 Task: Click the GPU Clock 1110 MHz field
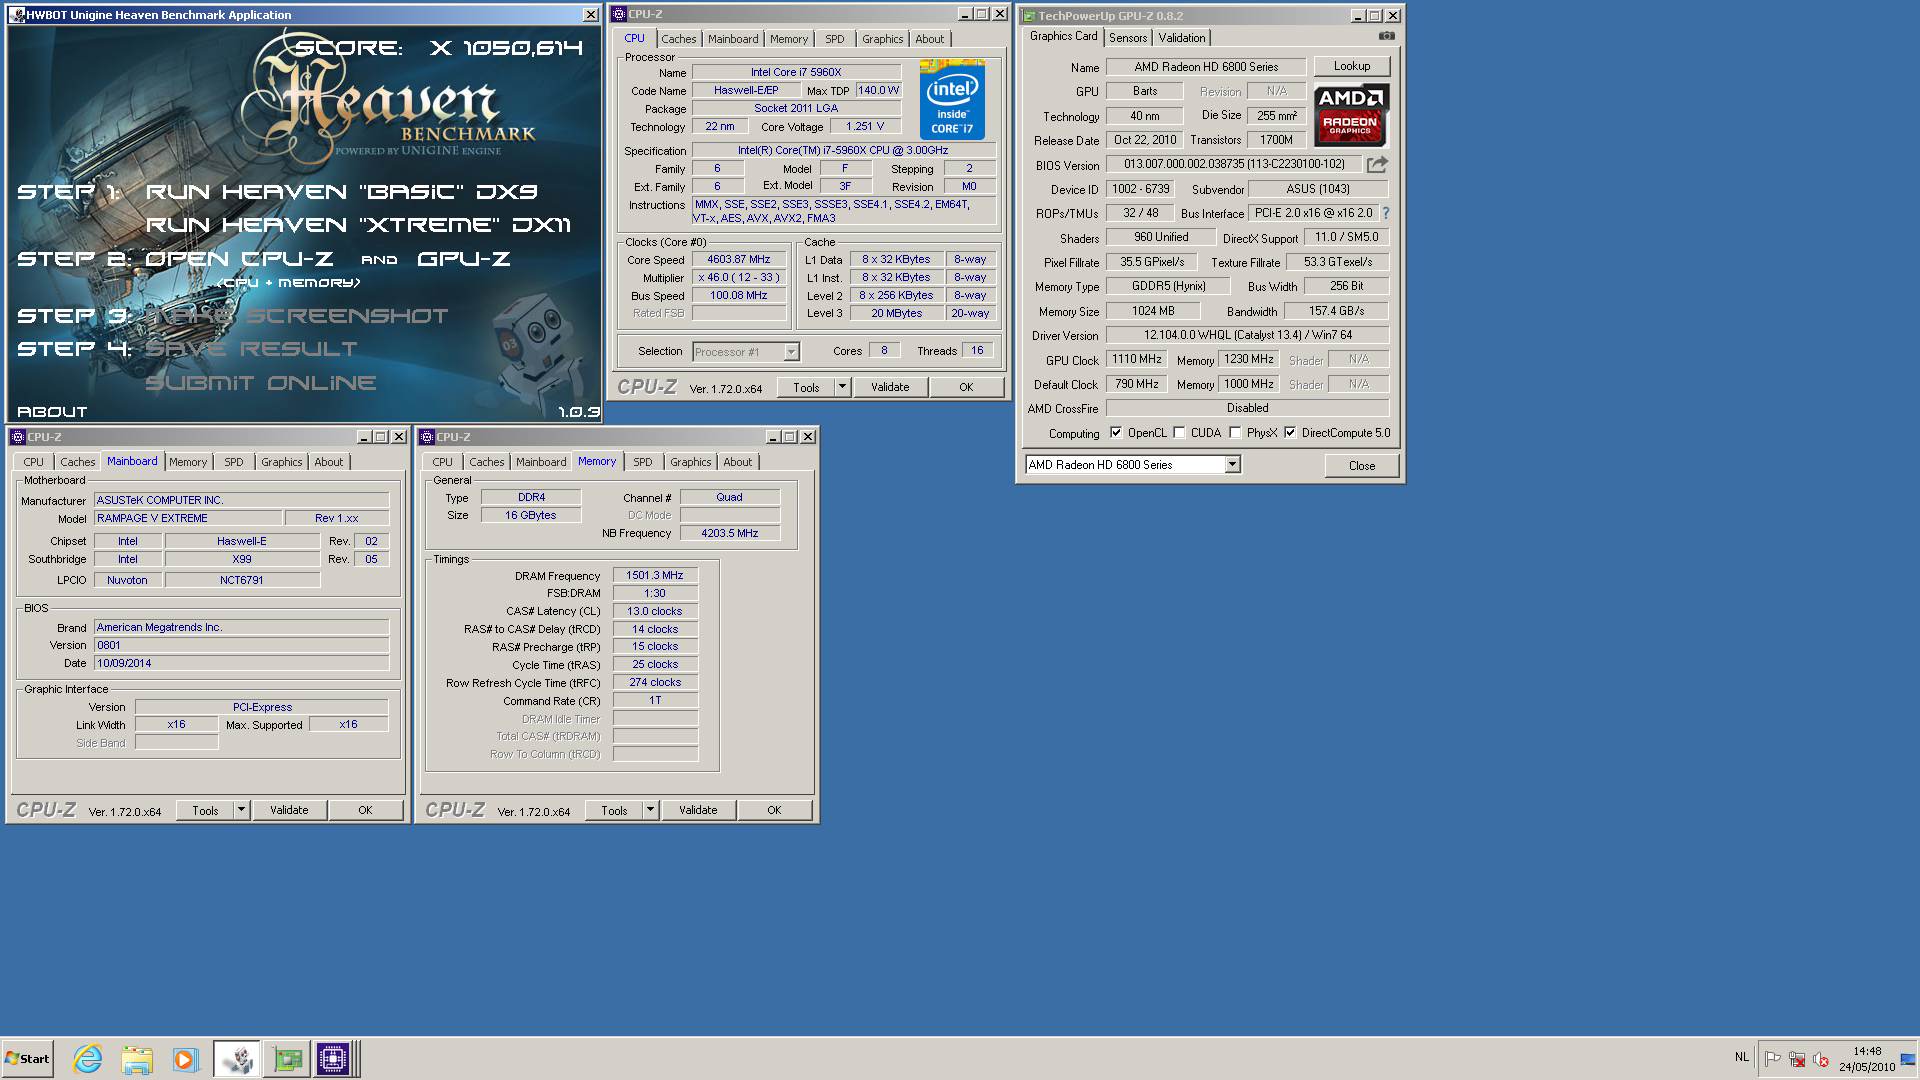coord(1136,360)
